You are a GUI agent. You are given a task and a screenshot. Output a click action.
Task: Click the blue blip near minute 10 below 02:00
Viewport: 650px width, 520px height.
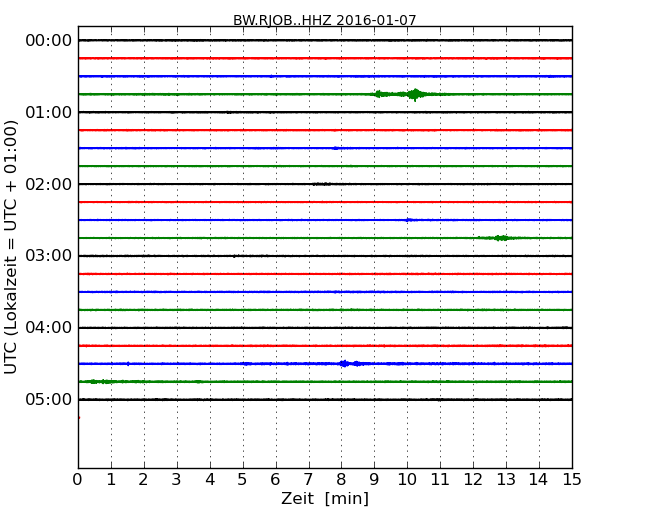pyautogui.click(x=408, y=220)
